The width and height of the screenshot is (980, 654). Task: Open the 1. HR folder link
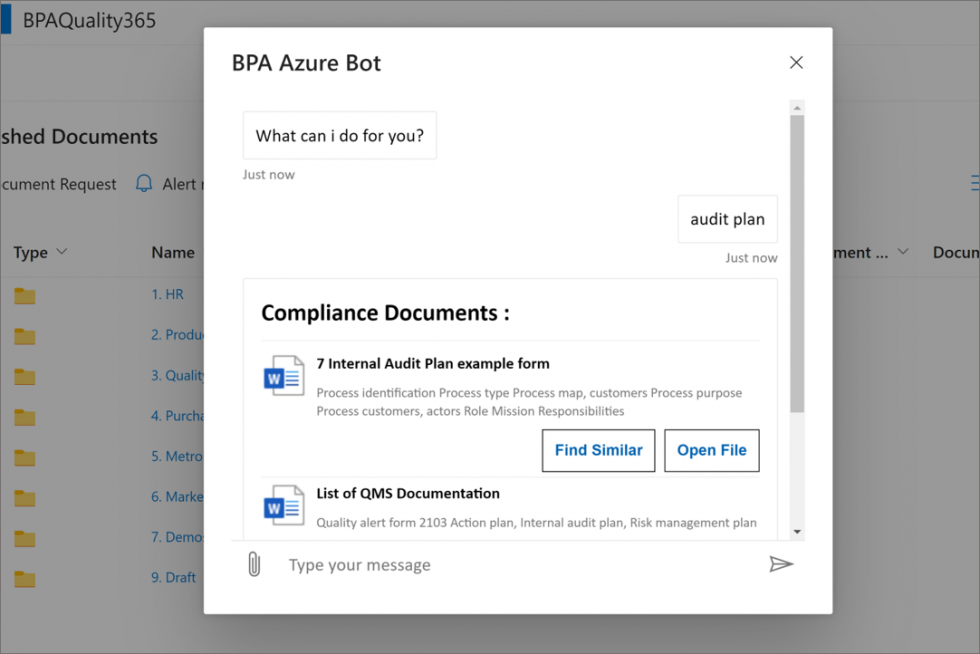click(x=167, y=294)
